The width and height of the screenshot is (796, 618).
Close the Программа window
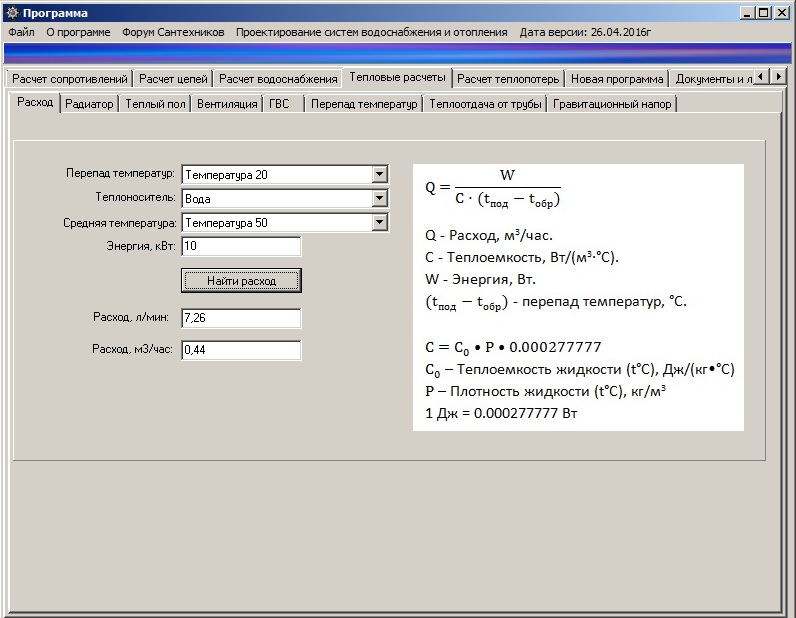point(782,13)
